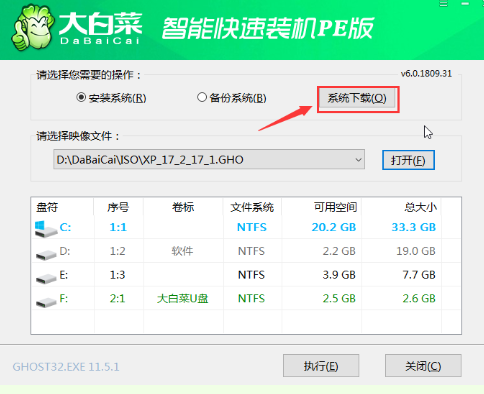Select drive letter C: in the list
The height and width of the screenshot is (394, 484).
(x=65, y=227)
